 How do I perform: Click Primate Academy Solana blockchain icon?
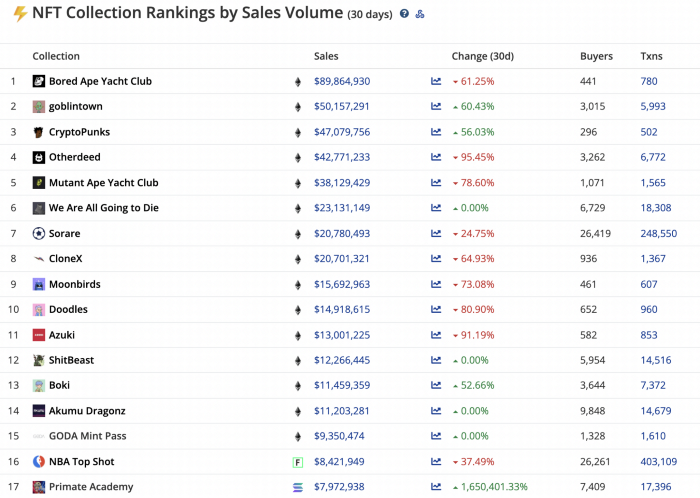coord(298,487)
